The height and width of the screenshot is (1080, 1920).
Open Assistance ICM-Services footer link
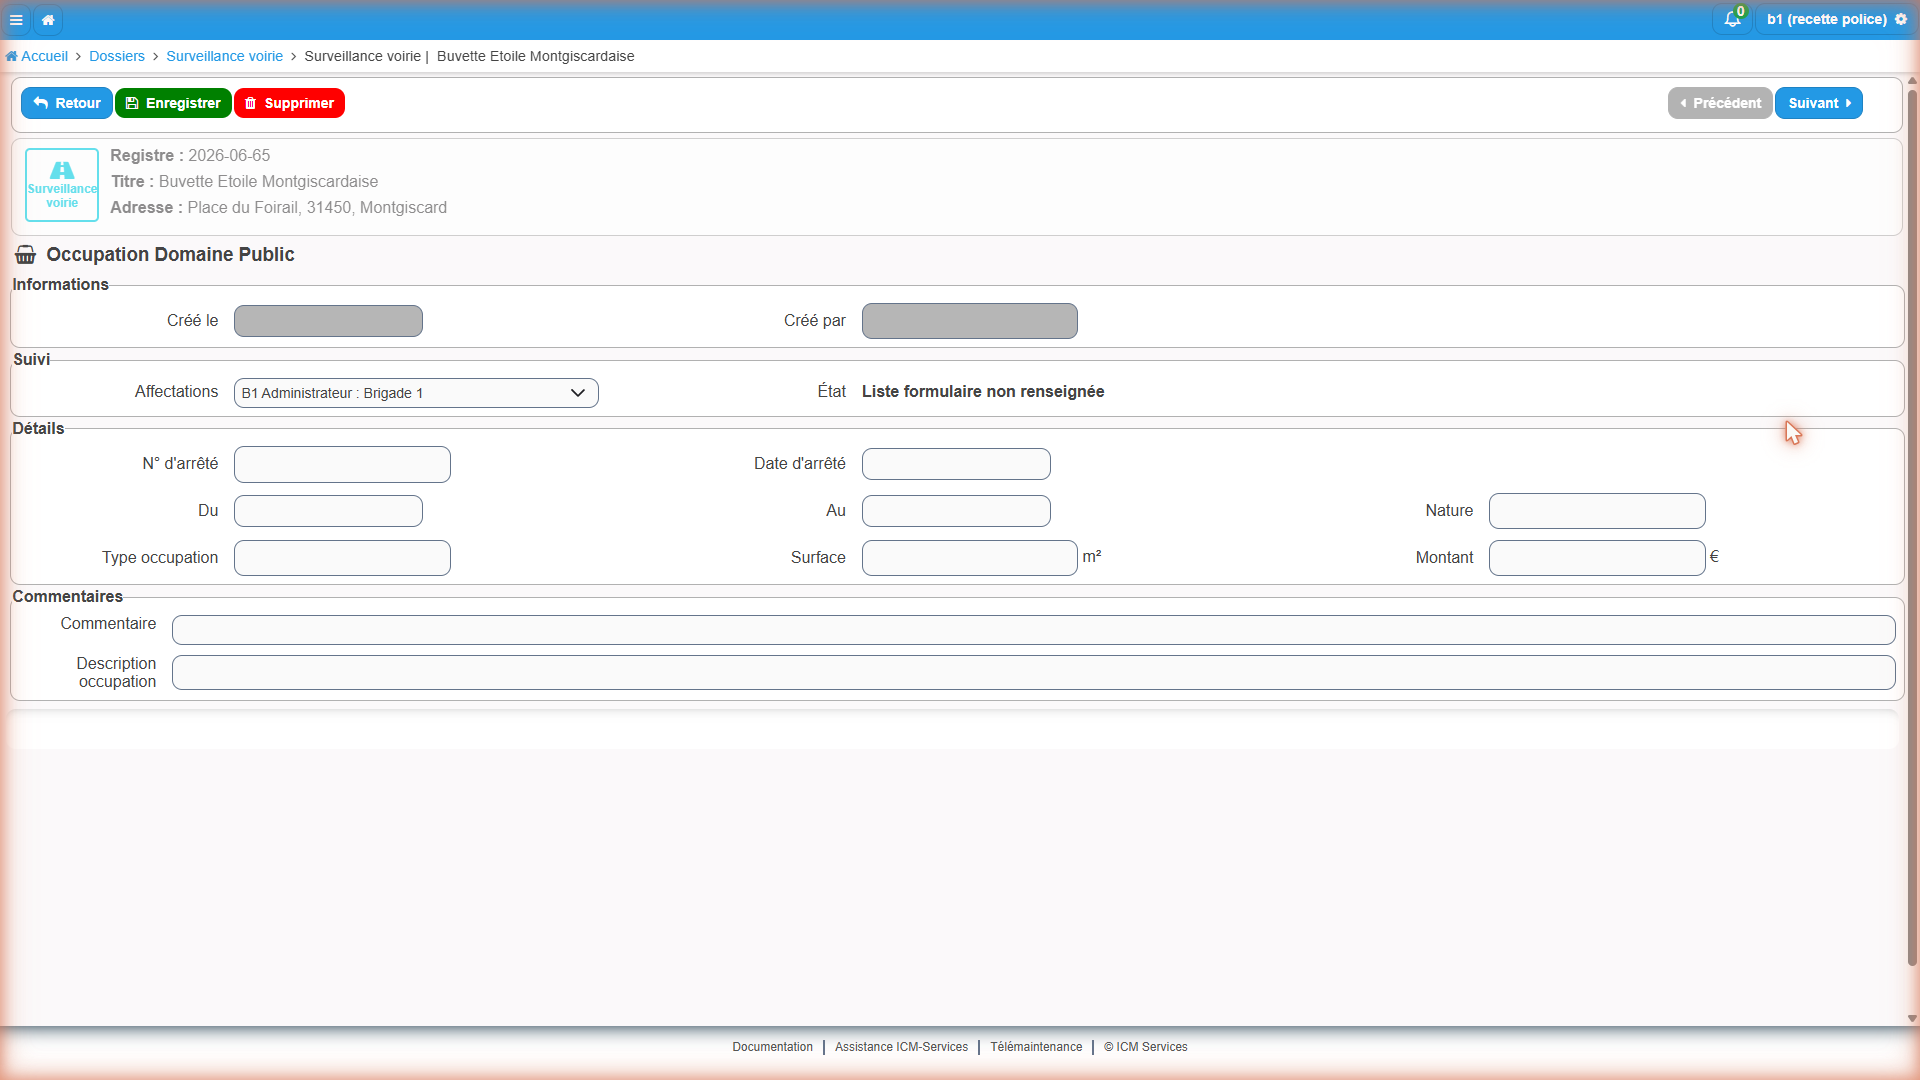point(901,1047)
